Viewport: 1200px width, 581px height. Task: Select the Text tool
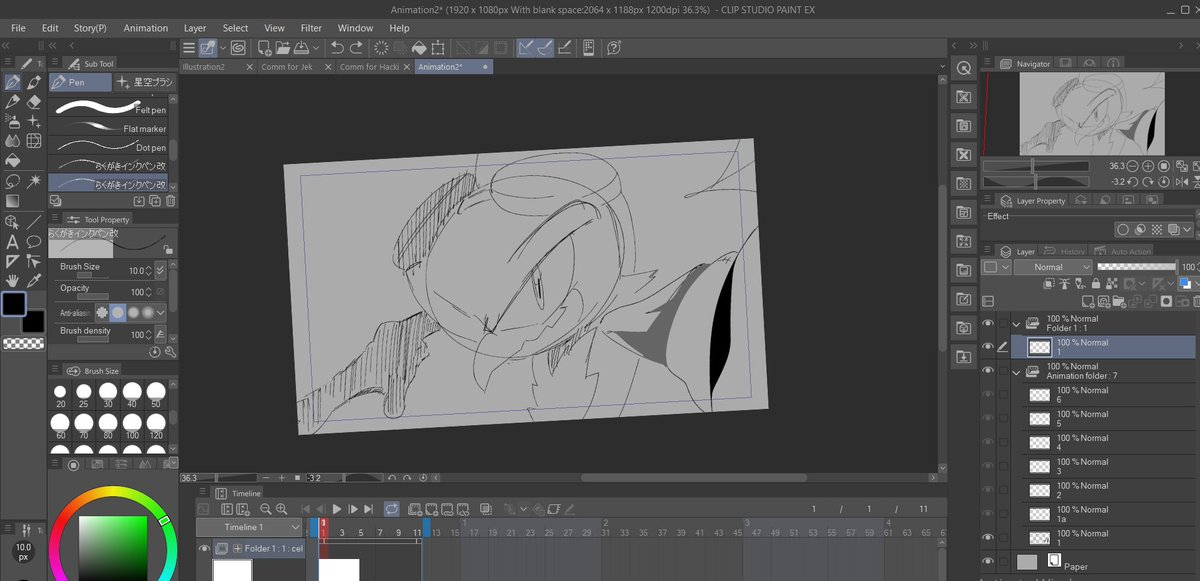point(13,241)
